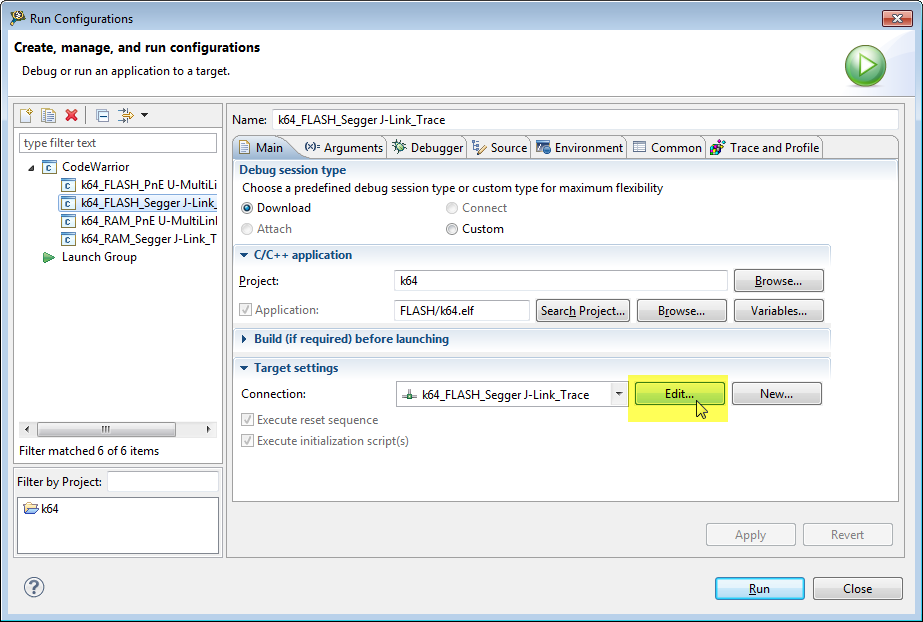This screenshot has width=923, height=622.
Task: Open the Trace and Profile tab
Action: tap(764, 147)
